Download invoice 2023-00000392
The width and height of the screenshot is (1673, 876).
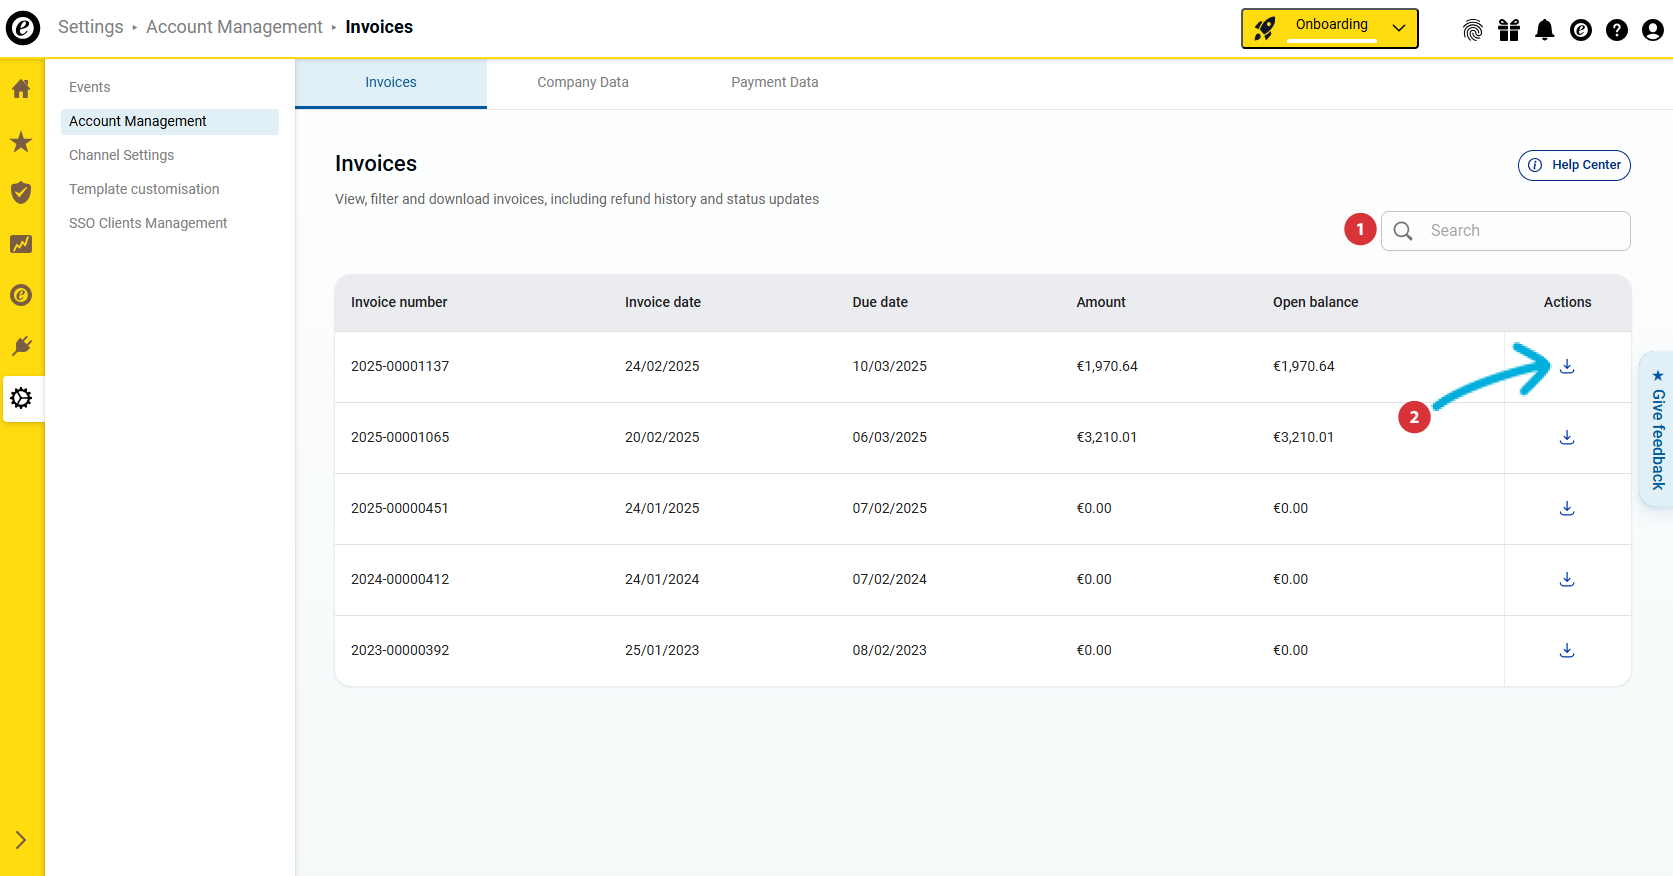click(1567, 651)
